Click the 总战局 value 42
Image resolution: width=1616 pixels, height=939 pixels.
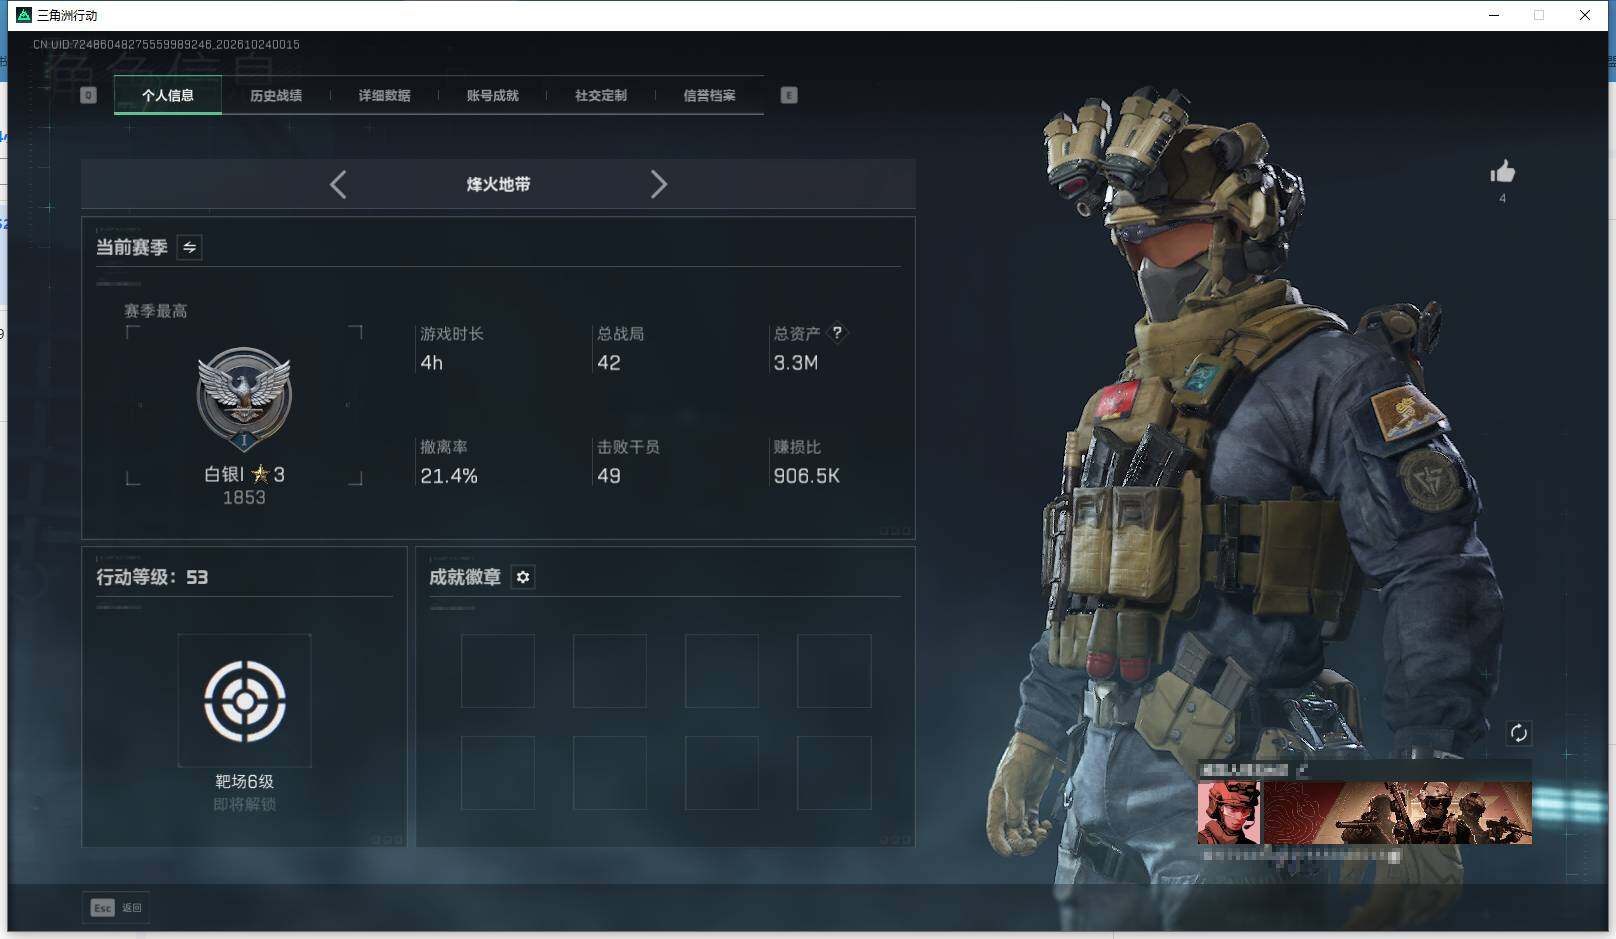[x=608, y=363]
